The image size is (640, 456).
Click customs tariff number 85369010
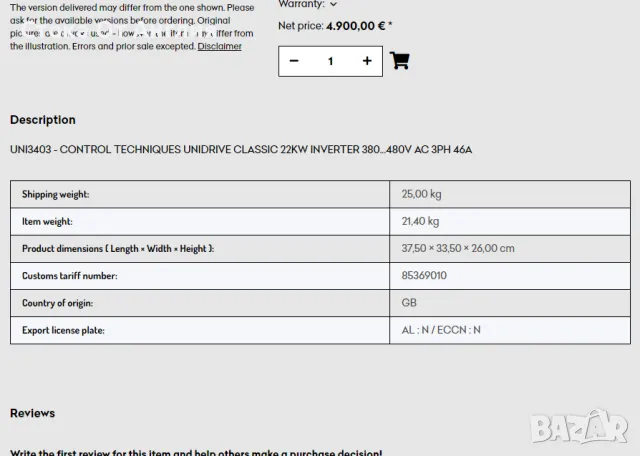click(424, 275)
